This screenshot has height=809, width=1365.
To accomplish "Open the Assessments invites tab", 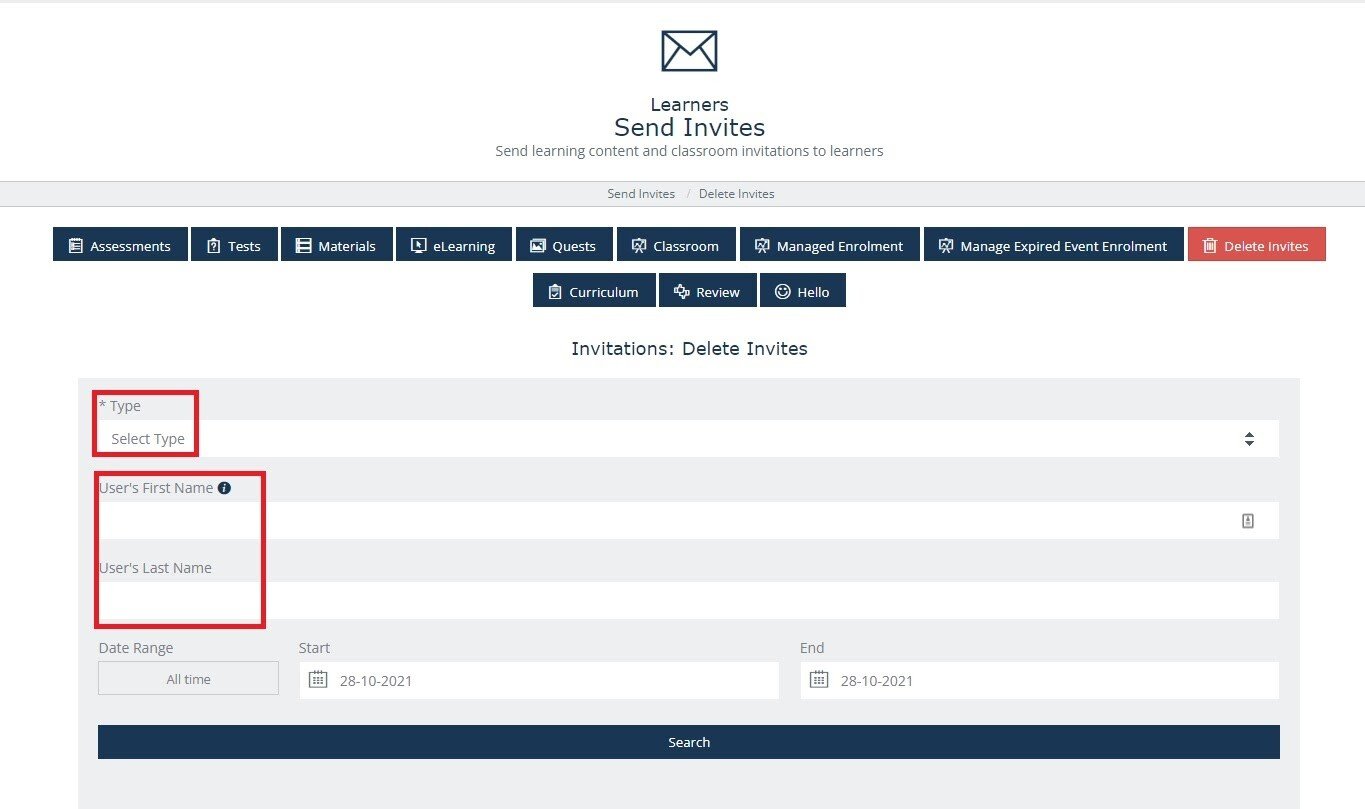I will (x=120, y=246).
